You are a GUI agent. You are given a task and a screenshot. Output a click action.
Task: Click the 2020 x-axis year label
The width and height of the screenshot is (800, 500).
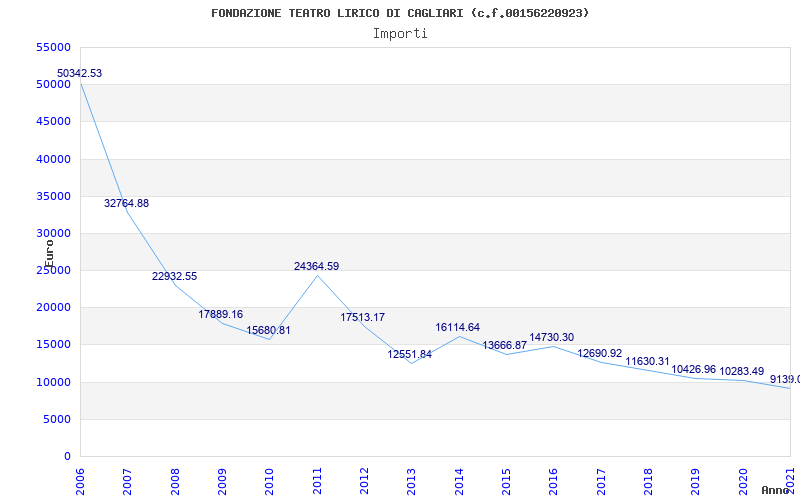(x=743, y=482)
